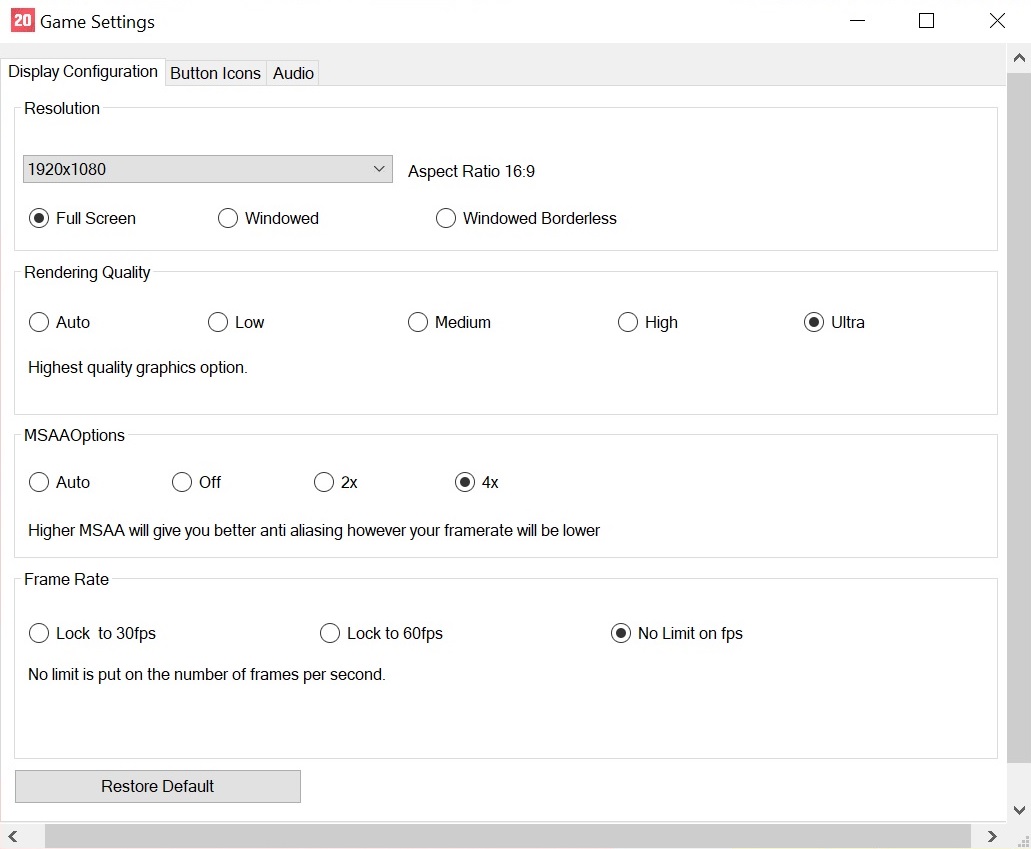Open the 1920x1080 resolution dropdown
Viewport: 1031px width, 849px height.
(x=208, y=169)
